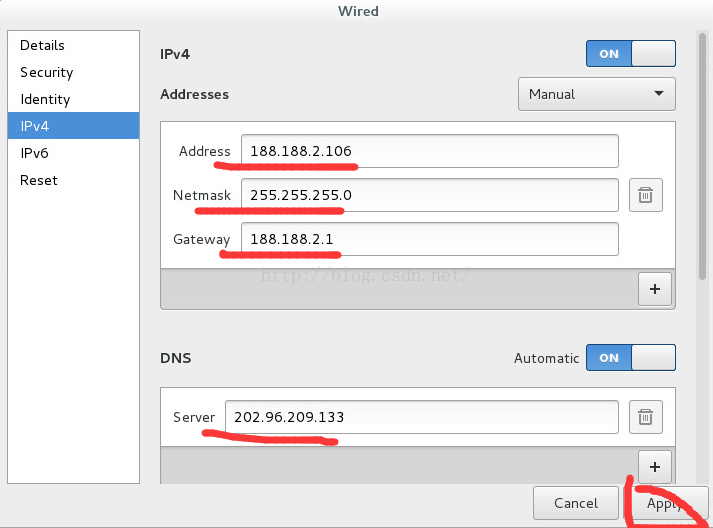Image resolution: width=713 pixels, height=528 pixels.
Task: Click the vertical scrollbar handle
Action: coord(702,157)
